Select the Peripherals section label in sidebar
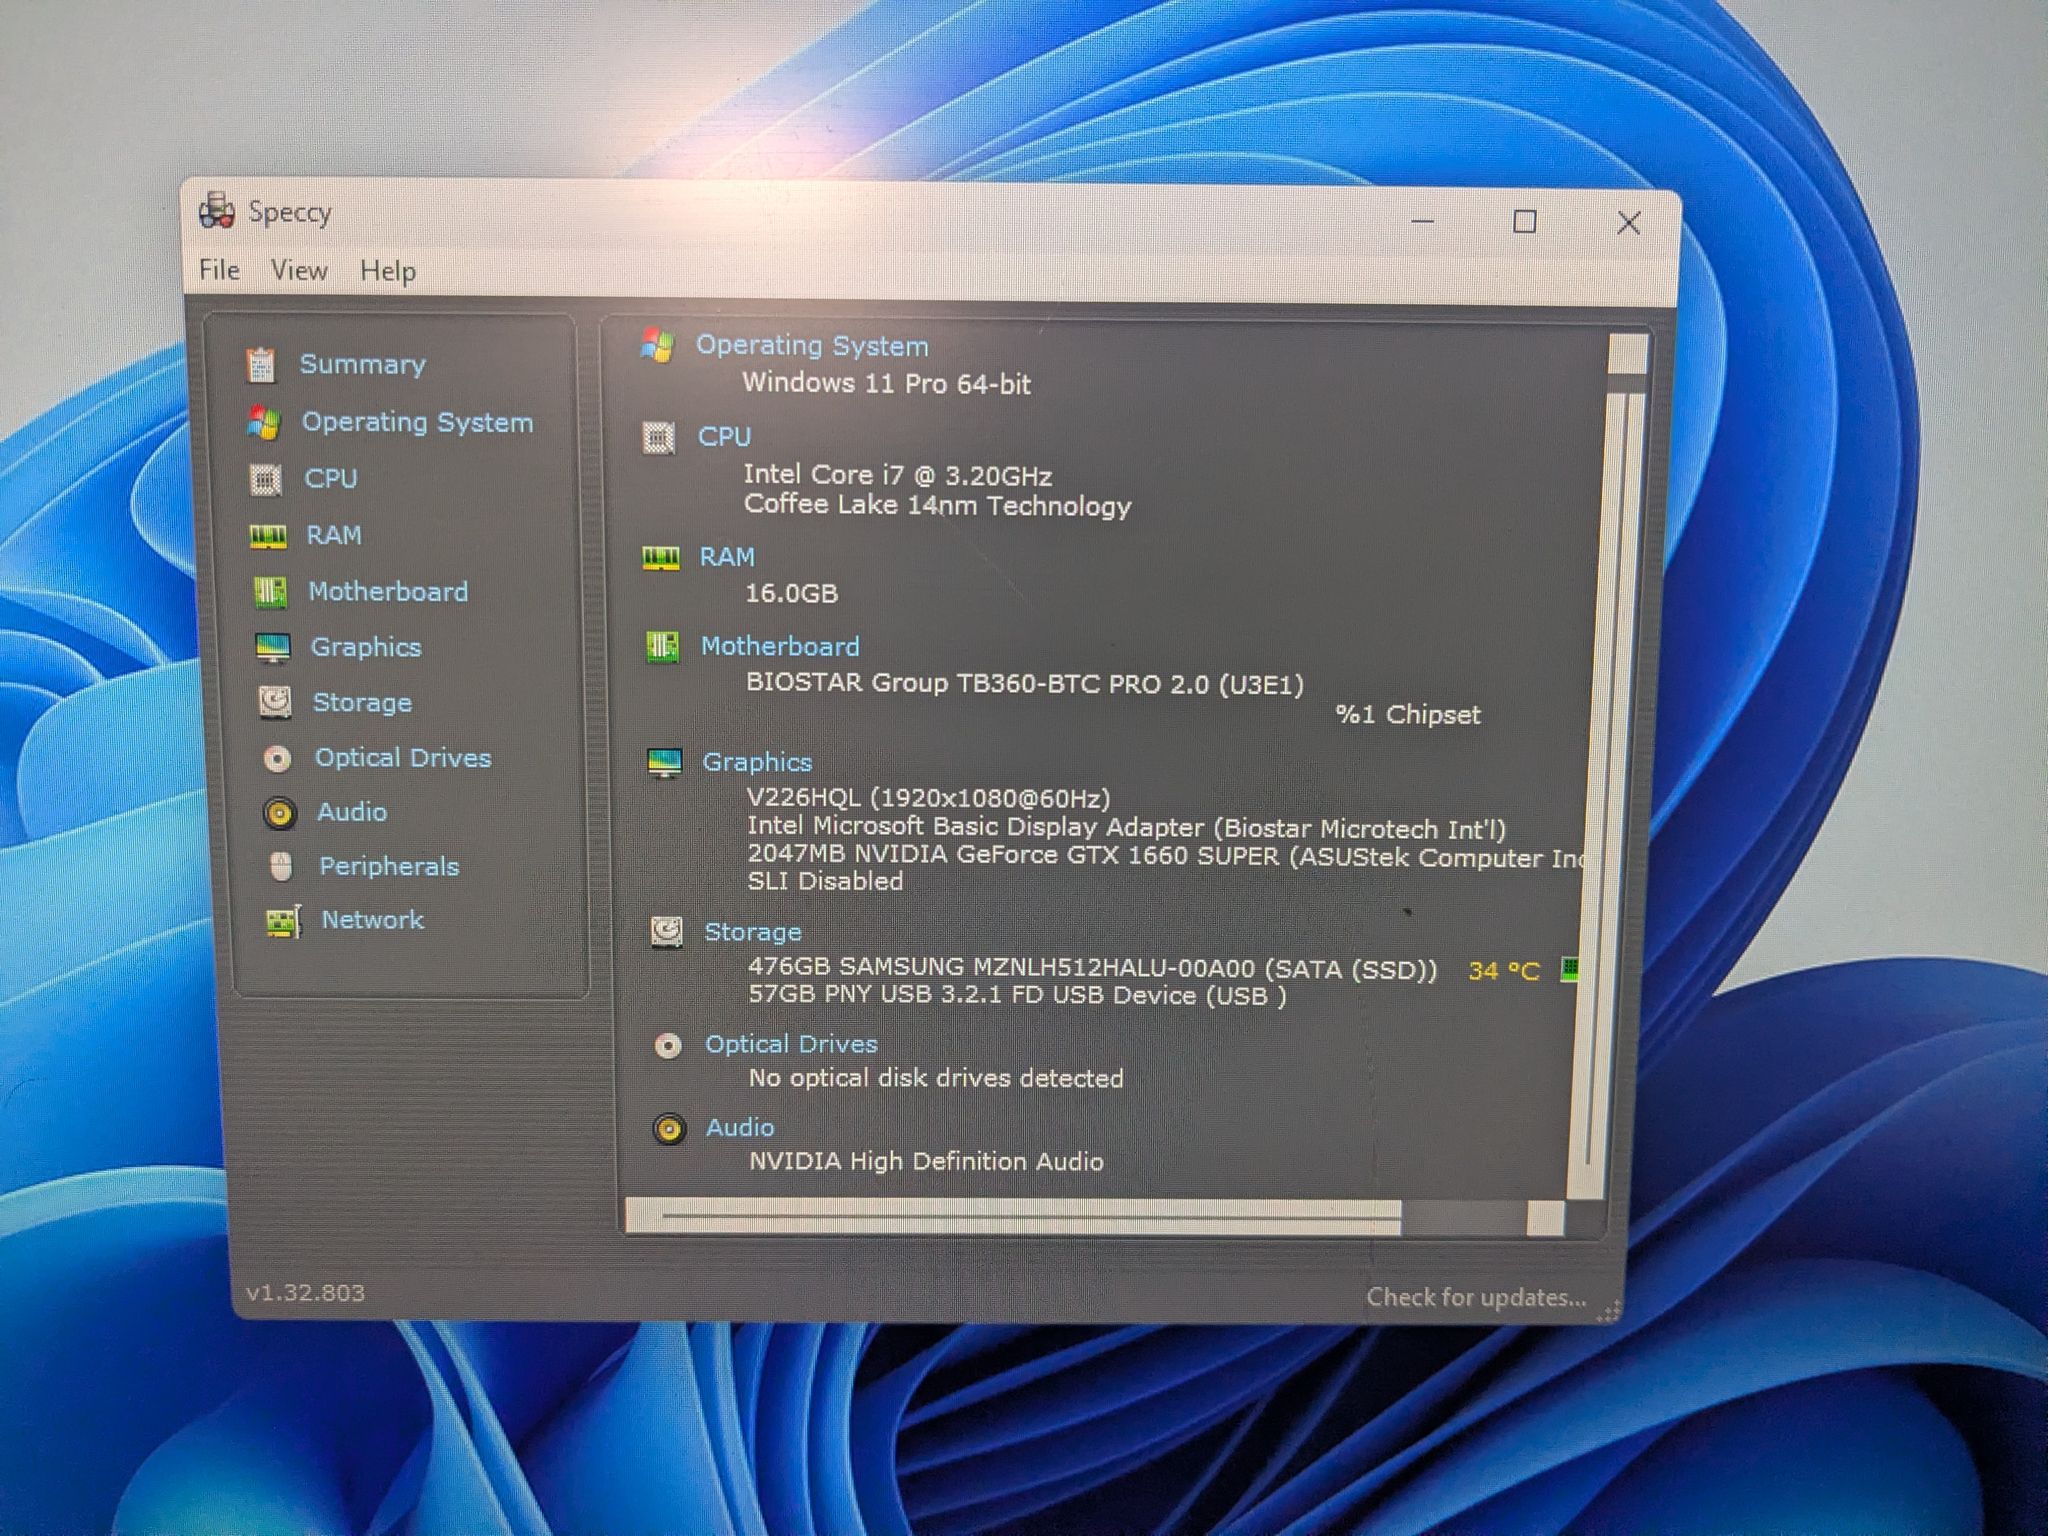The width and height of the screenshot is (2048, 1536). coord(389,867)
